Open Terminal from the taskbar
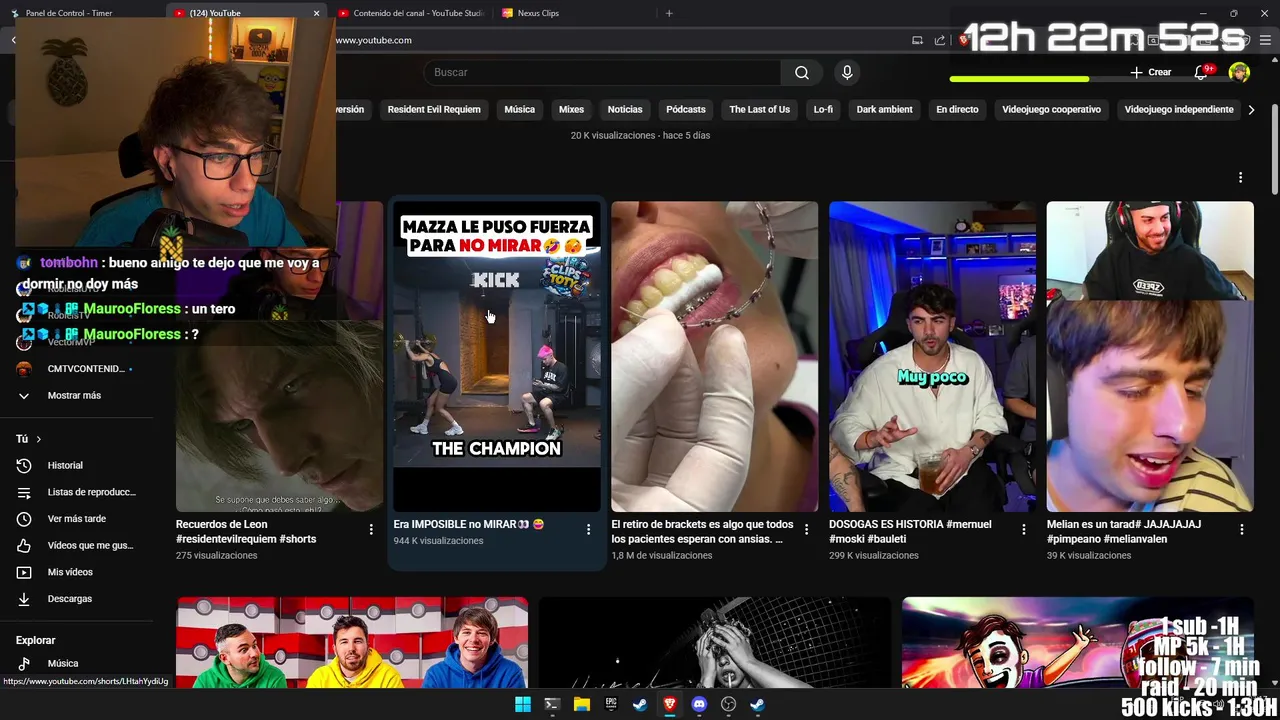 [x=551, y=704]
